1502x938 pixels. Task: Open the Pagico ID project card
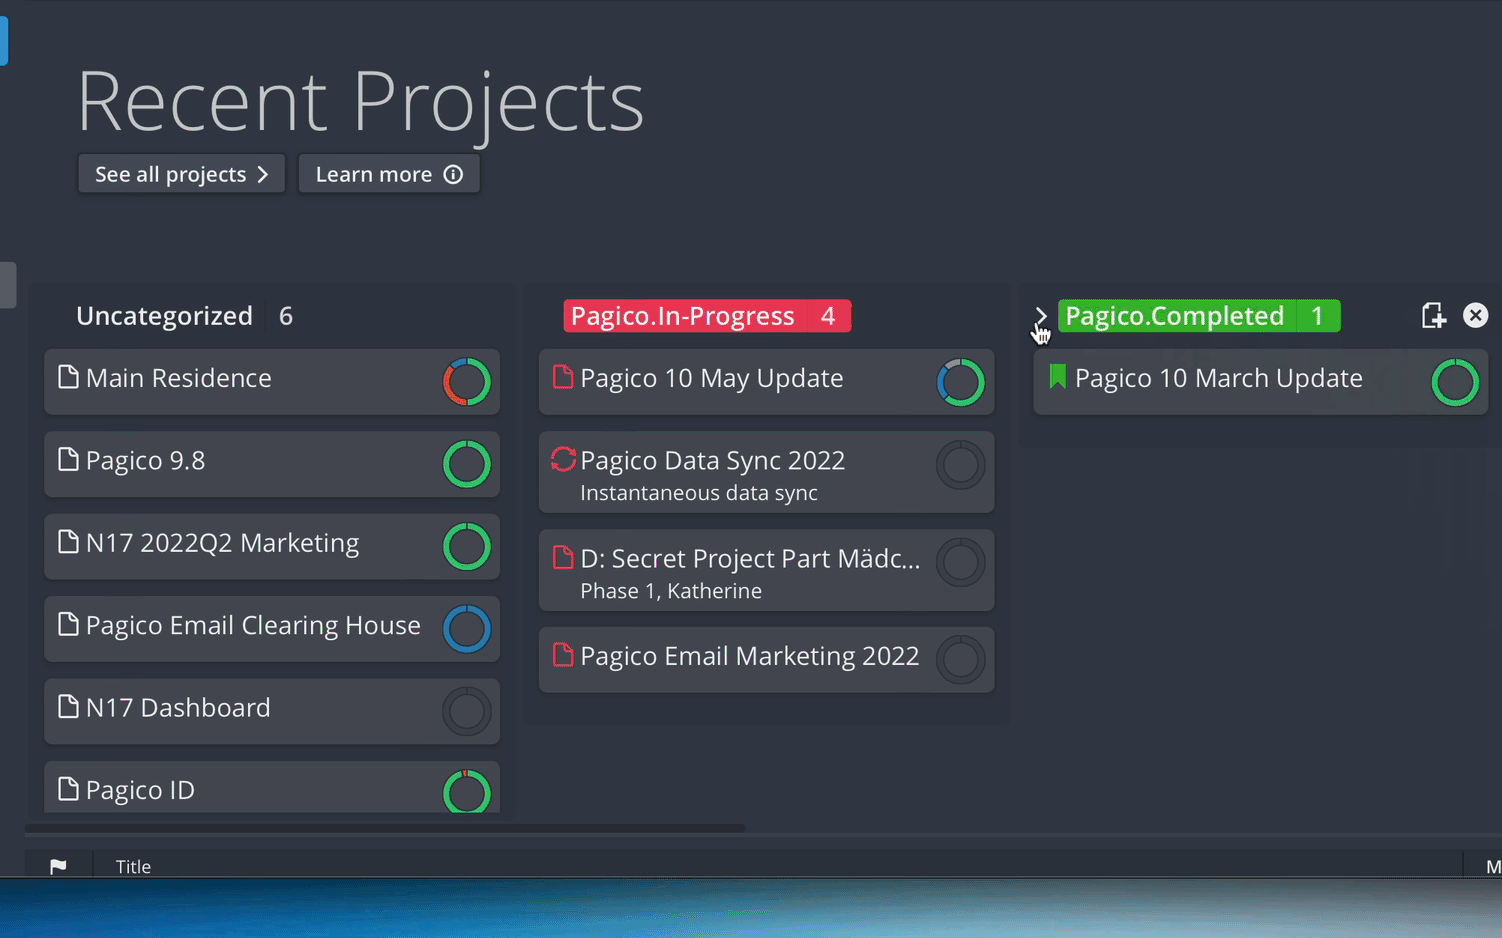[x=272, y=787]
